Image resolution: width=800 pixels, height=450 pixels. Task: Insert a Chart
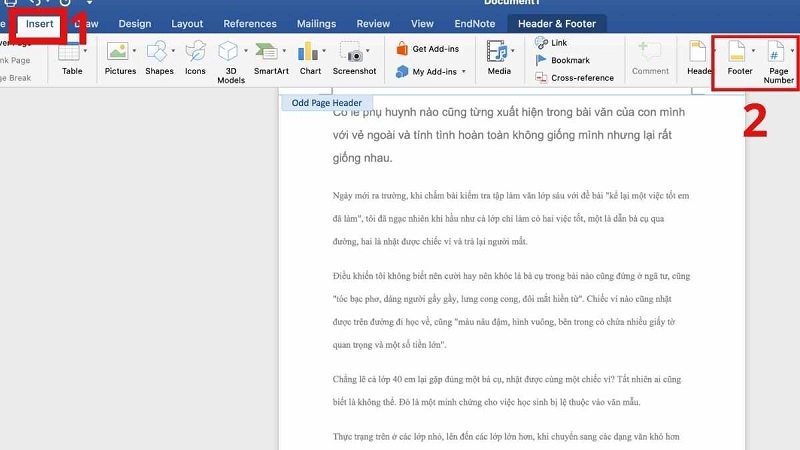[310, 57]
